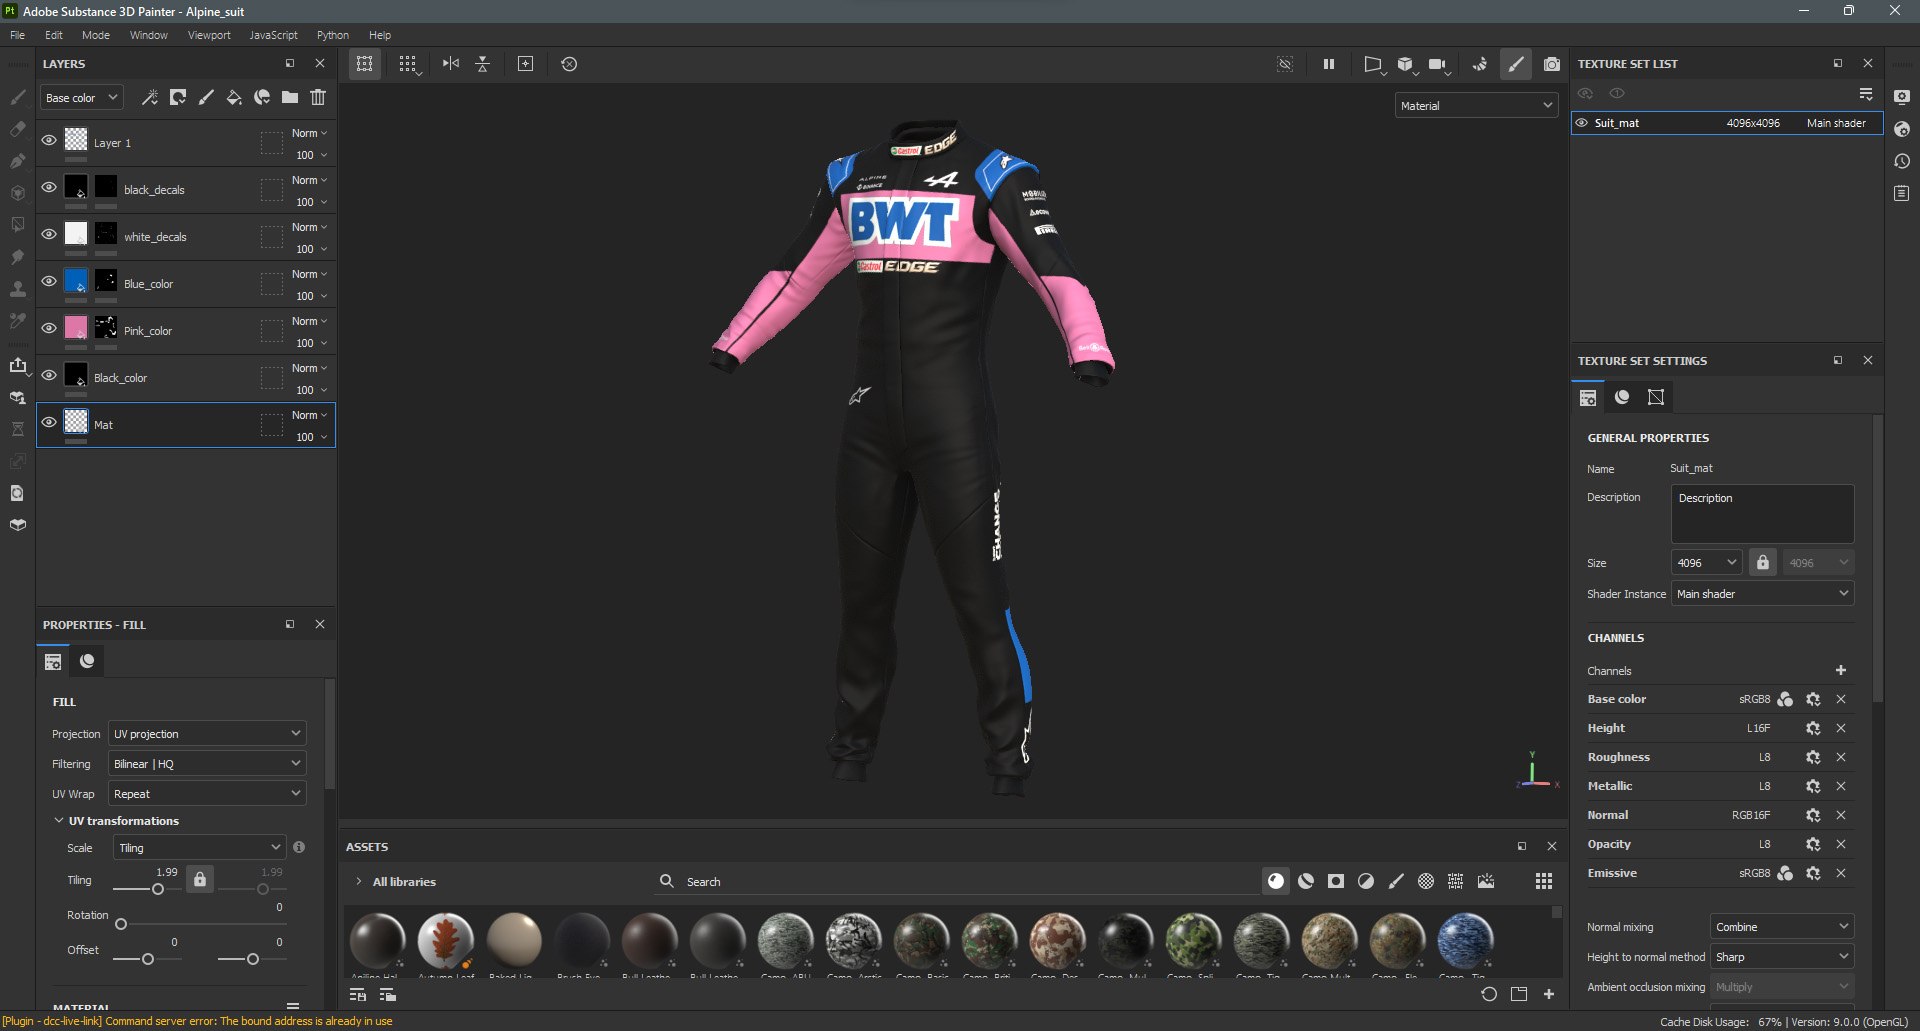Toggle tiling ratio lock

coord(200,879)
